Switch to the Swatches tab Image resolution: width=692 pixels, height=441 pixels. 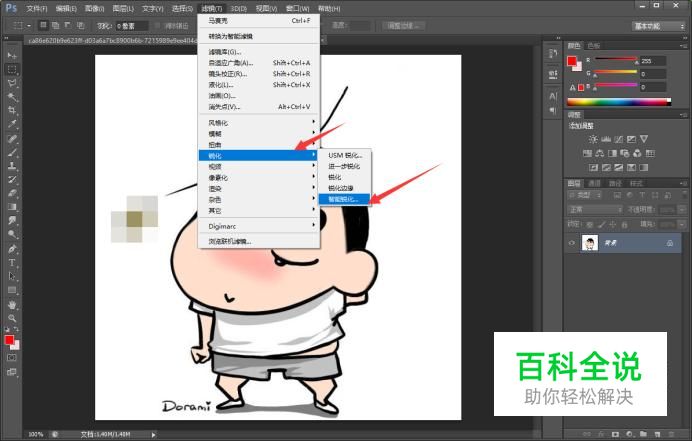tap(594, 46)
